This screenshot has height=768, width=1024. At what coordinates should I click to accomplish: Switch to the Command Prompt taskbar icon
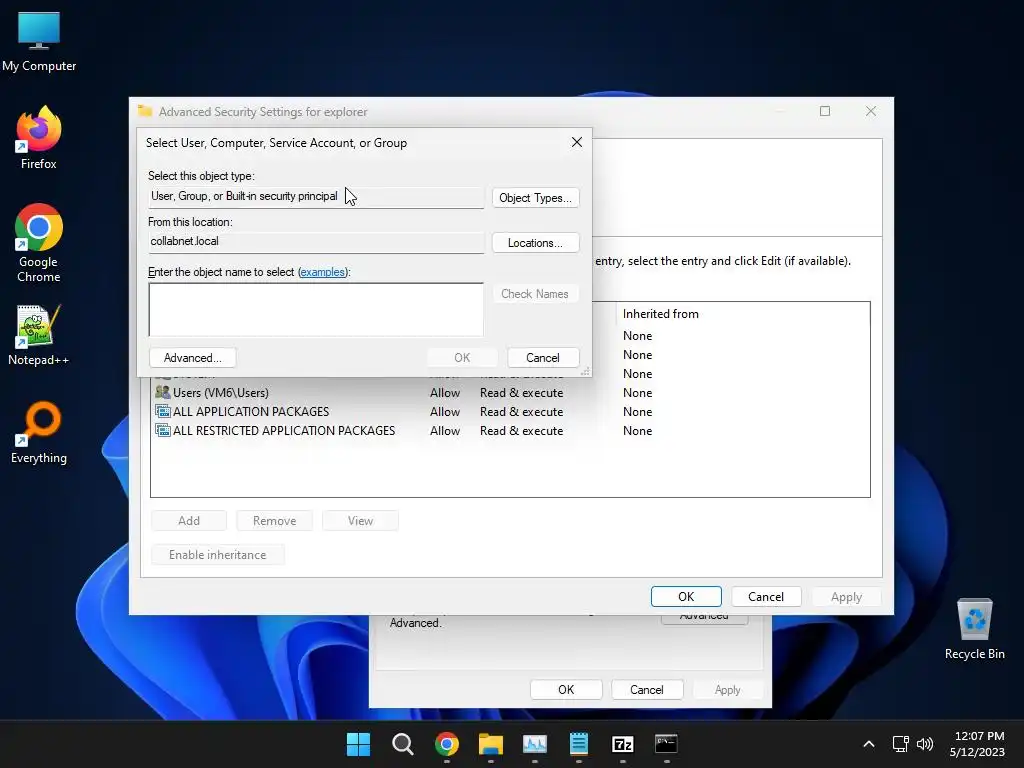[666, 744]
